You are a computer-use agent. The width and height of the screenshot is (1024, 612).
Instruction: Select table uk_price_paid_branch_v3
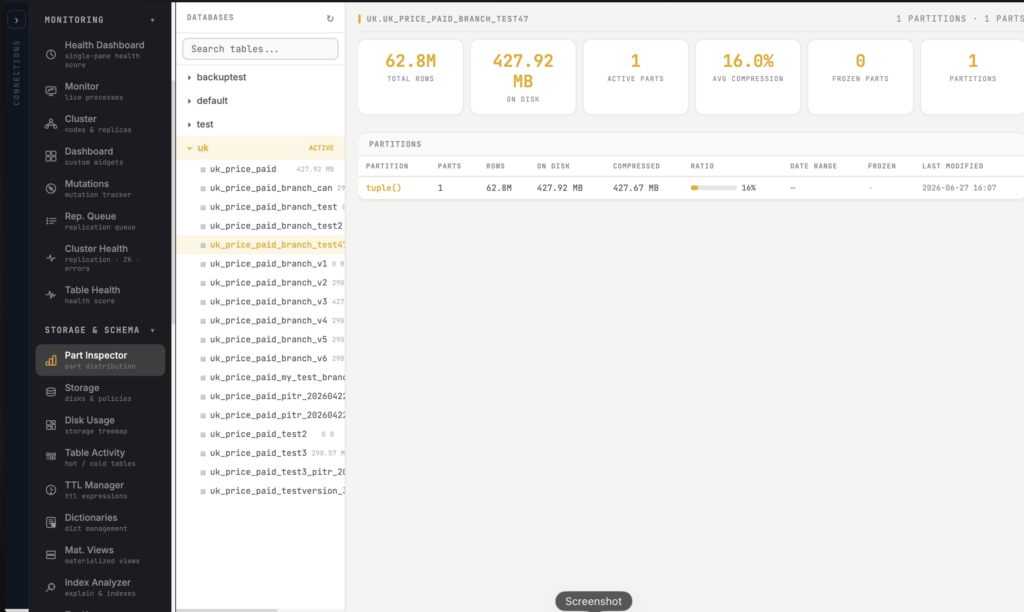pos(261,301)
